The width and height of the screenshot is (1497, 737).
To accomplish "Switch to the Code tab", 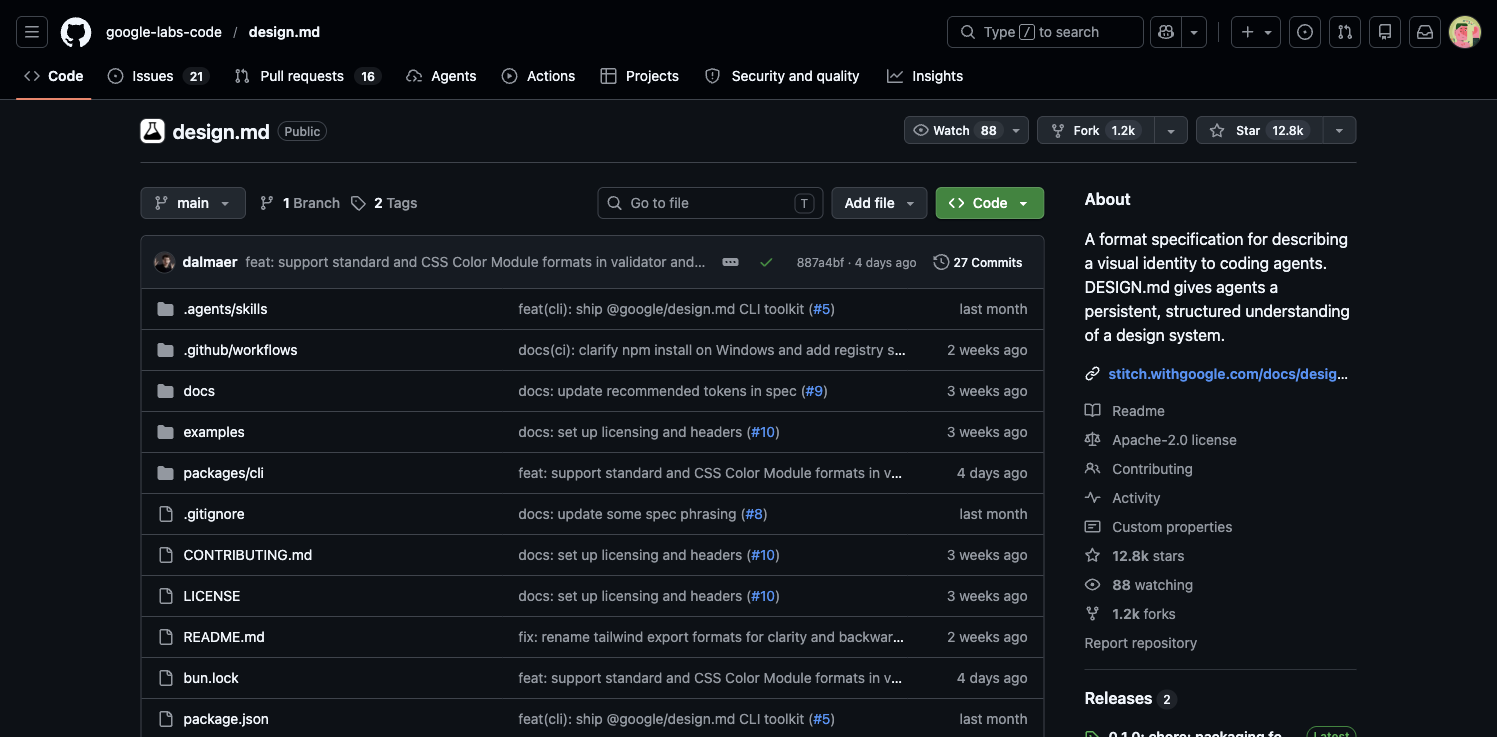I will pyautogui.click(x=54, y=76).
